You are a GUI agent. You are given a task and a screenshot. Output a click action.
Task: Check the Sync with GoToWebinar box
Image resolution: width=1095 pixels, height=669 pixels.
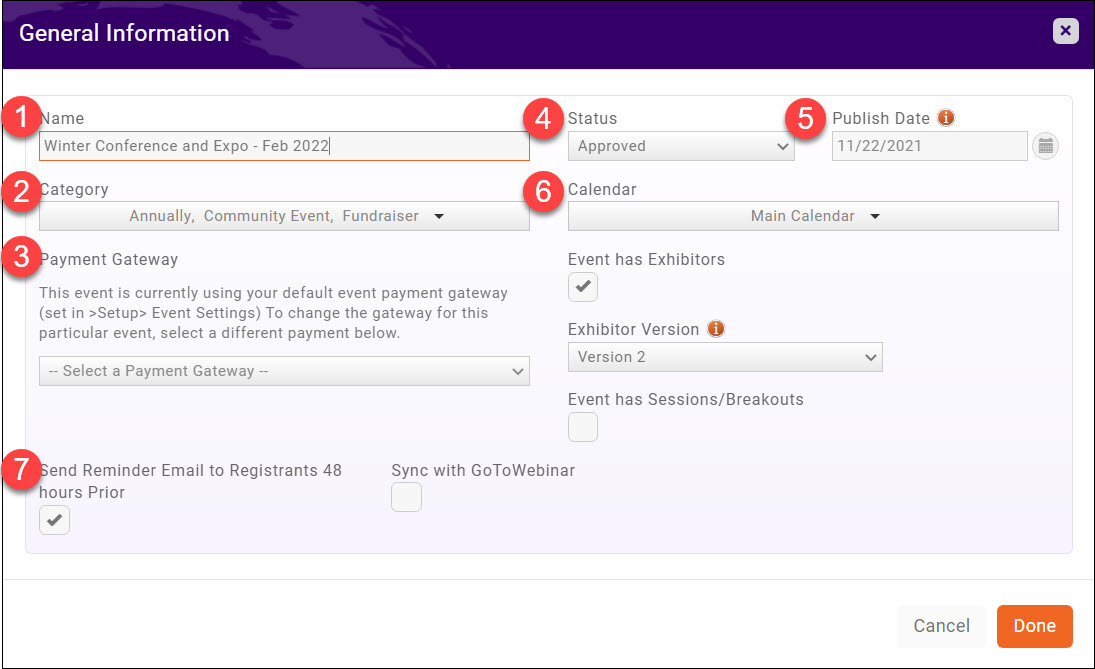(x=407, y=497)
